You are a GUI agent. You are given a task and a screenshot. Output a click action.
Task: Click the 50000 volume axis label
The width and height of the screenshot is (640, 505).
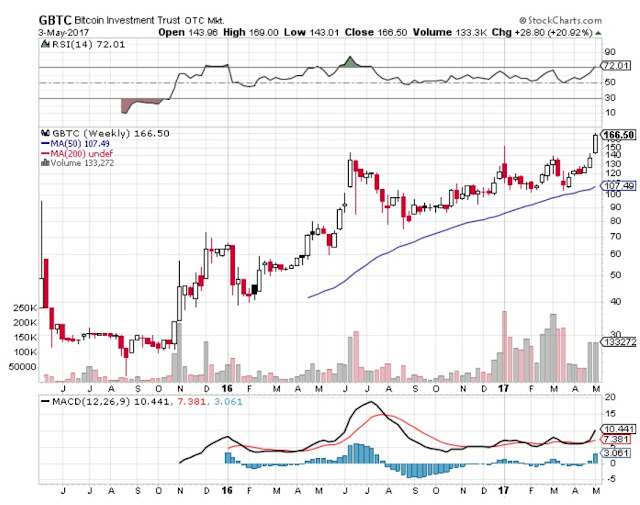click(22, 367)
